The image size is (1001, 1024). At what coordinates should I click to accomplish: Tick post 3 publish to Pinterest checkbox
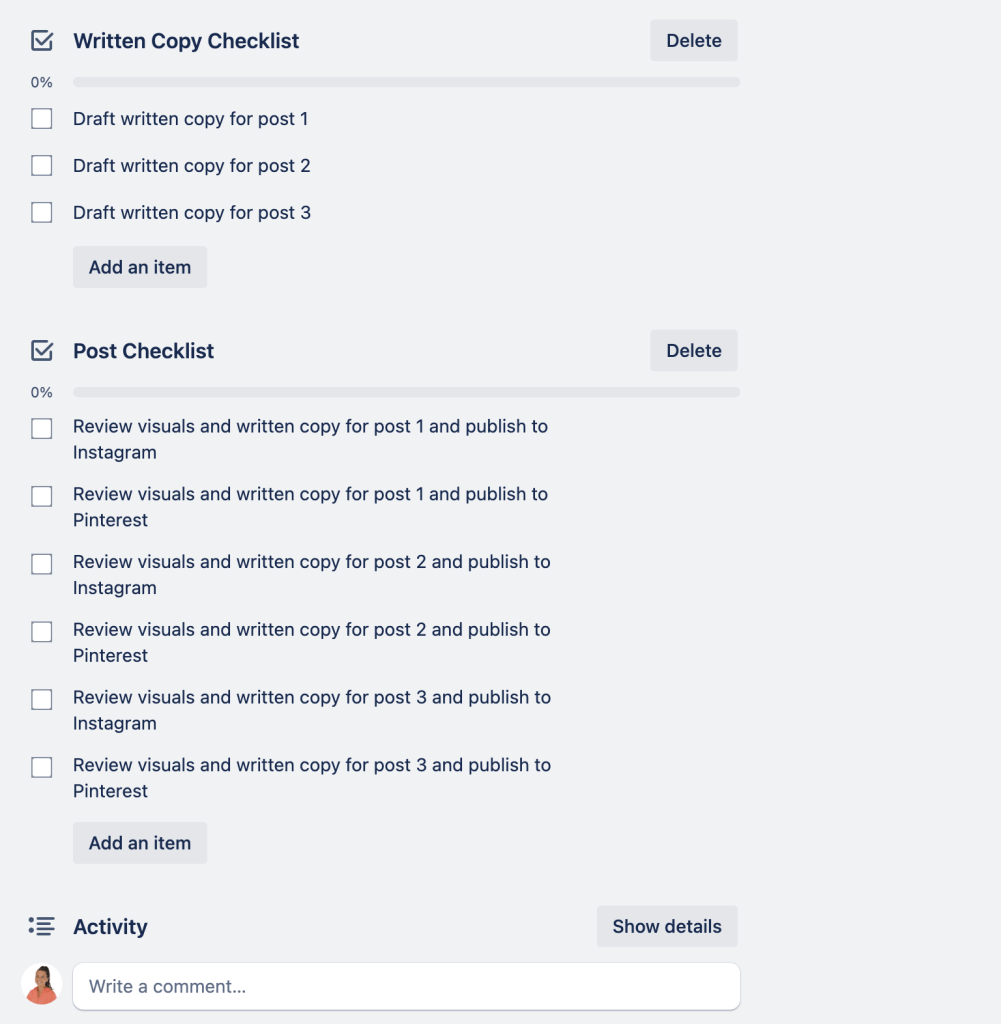tap(42, 768)
